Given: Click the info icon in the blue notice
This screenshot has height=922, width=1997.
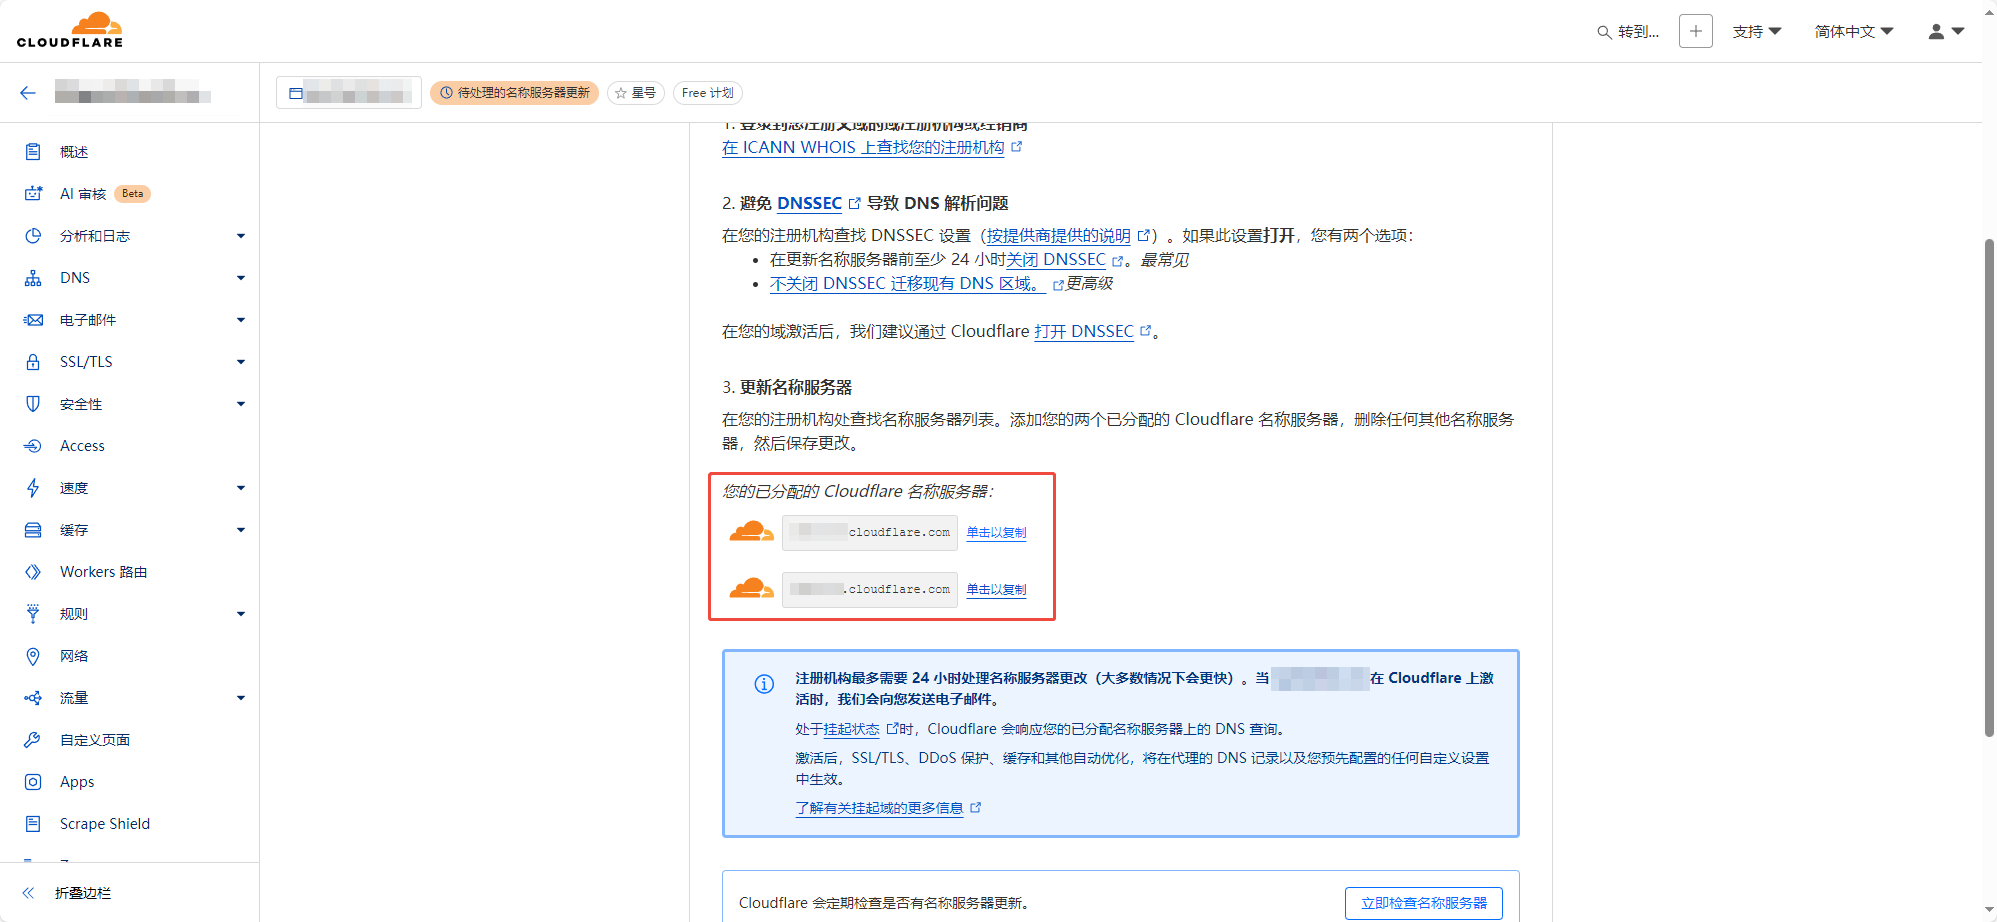Looking at the screenshot, I should coord(764,684).
